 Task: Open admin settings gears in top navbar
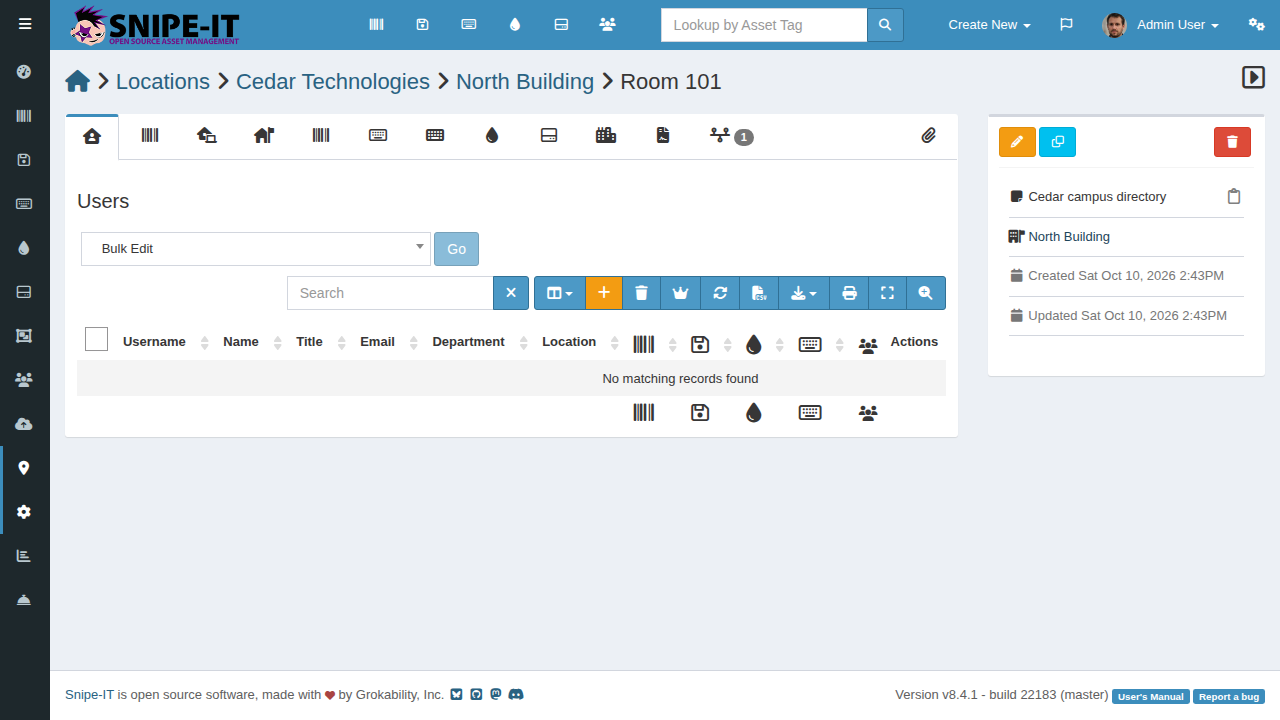(x=1257, y=24)
